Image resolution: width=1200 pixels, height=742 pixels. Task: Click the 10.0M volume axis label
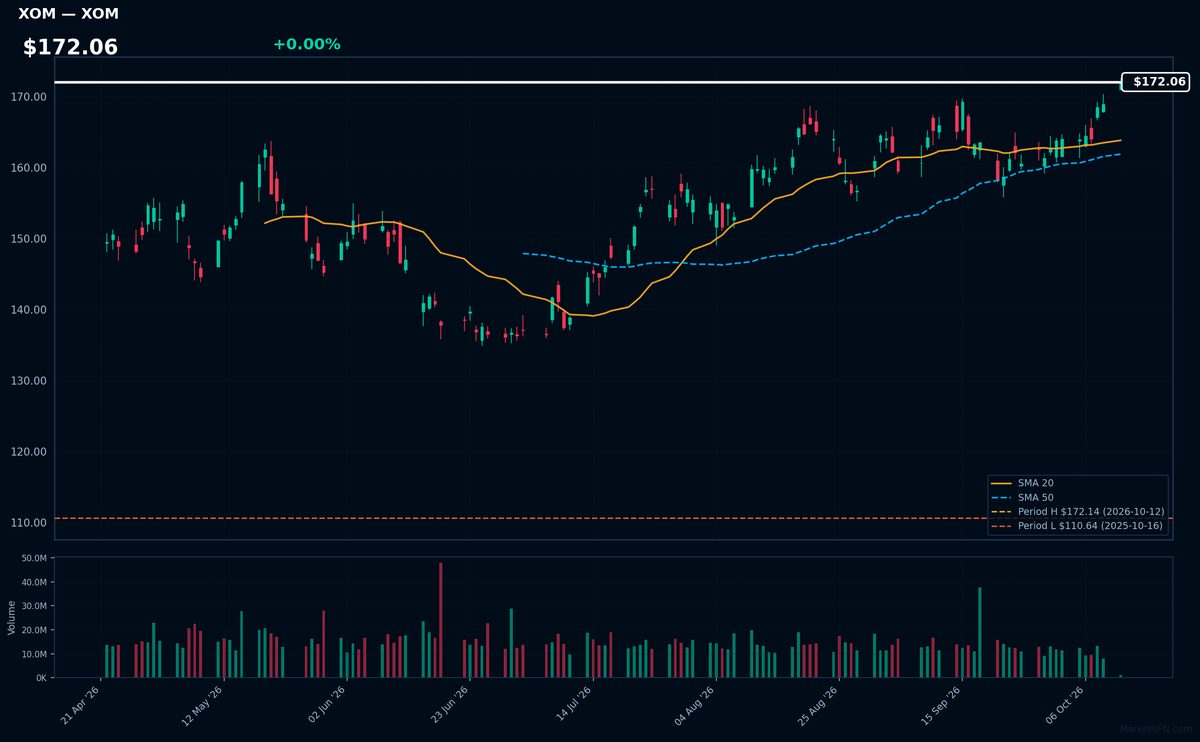point(34,654)
